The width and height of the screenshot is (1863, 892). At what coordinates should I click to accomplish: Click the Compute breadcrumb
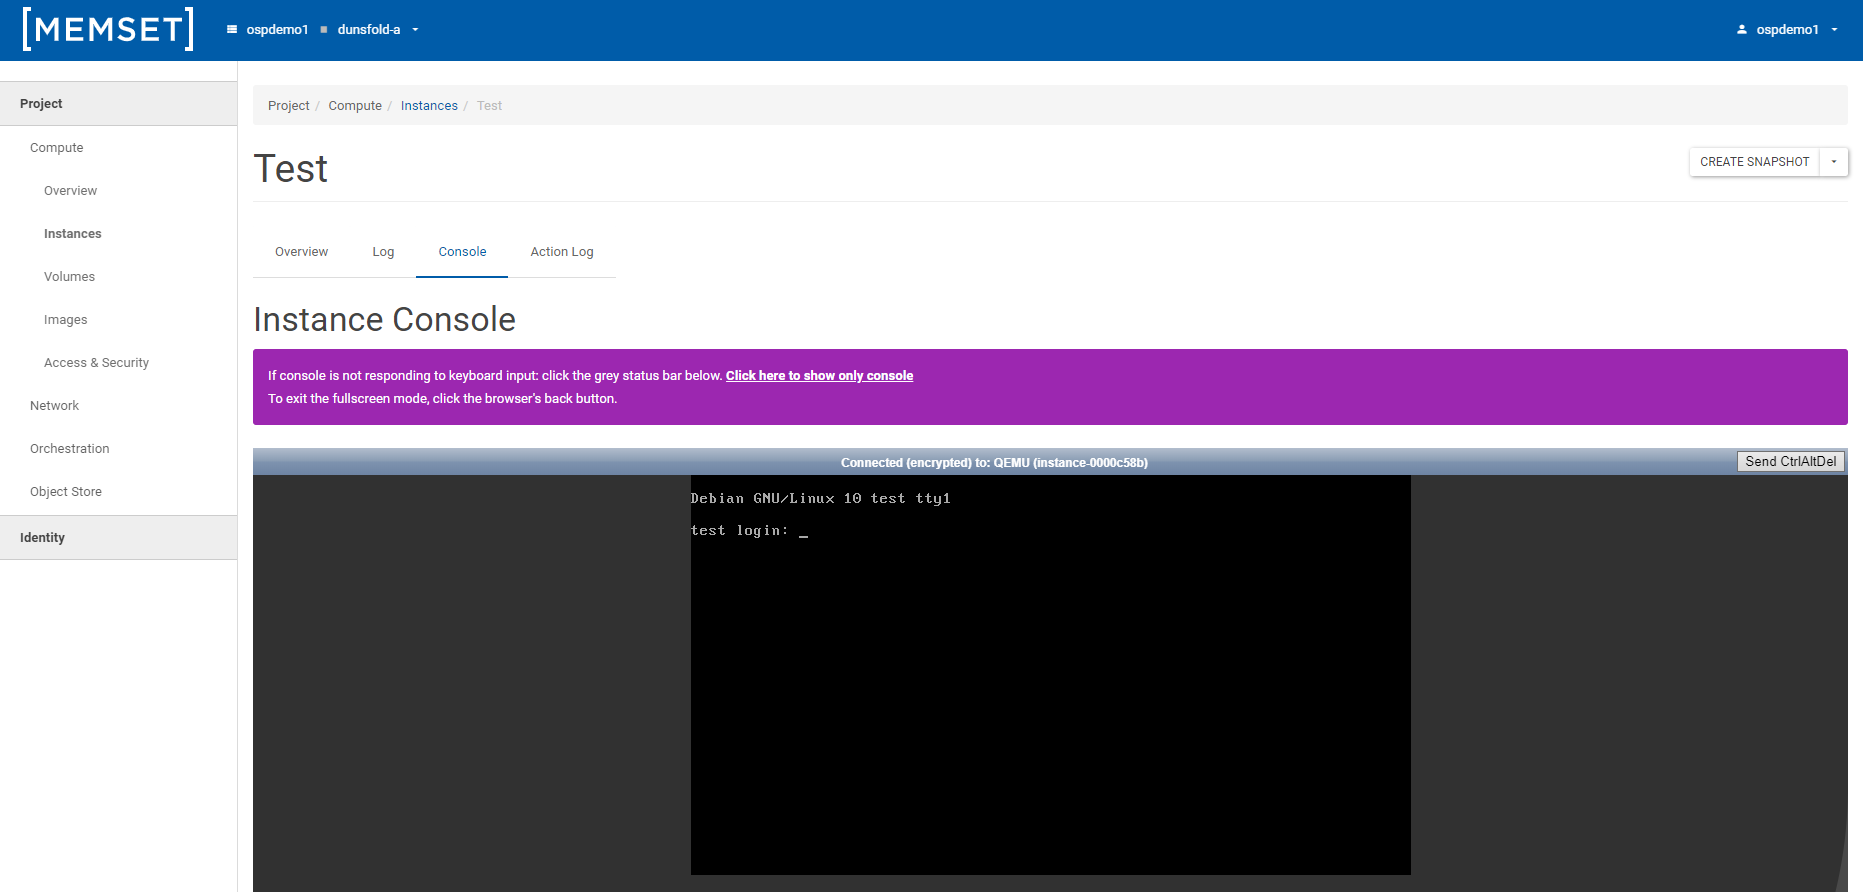355,106
